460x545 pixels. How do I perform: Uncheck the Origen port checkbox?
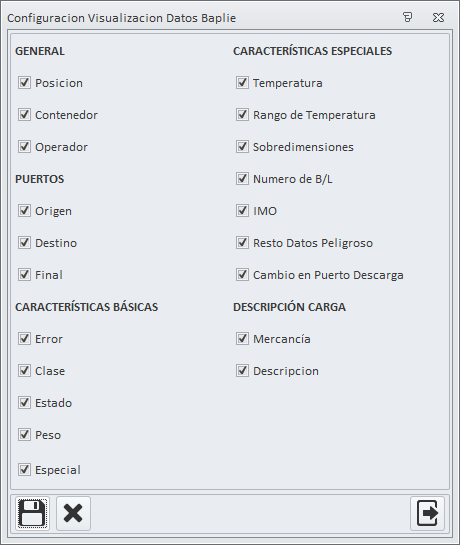pyautogui.click(x=24, y=211)
